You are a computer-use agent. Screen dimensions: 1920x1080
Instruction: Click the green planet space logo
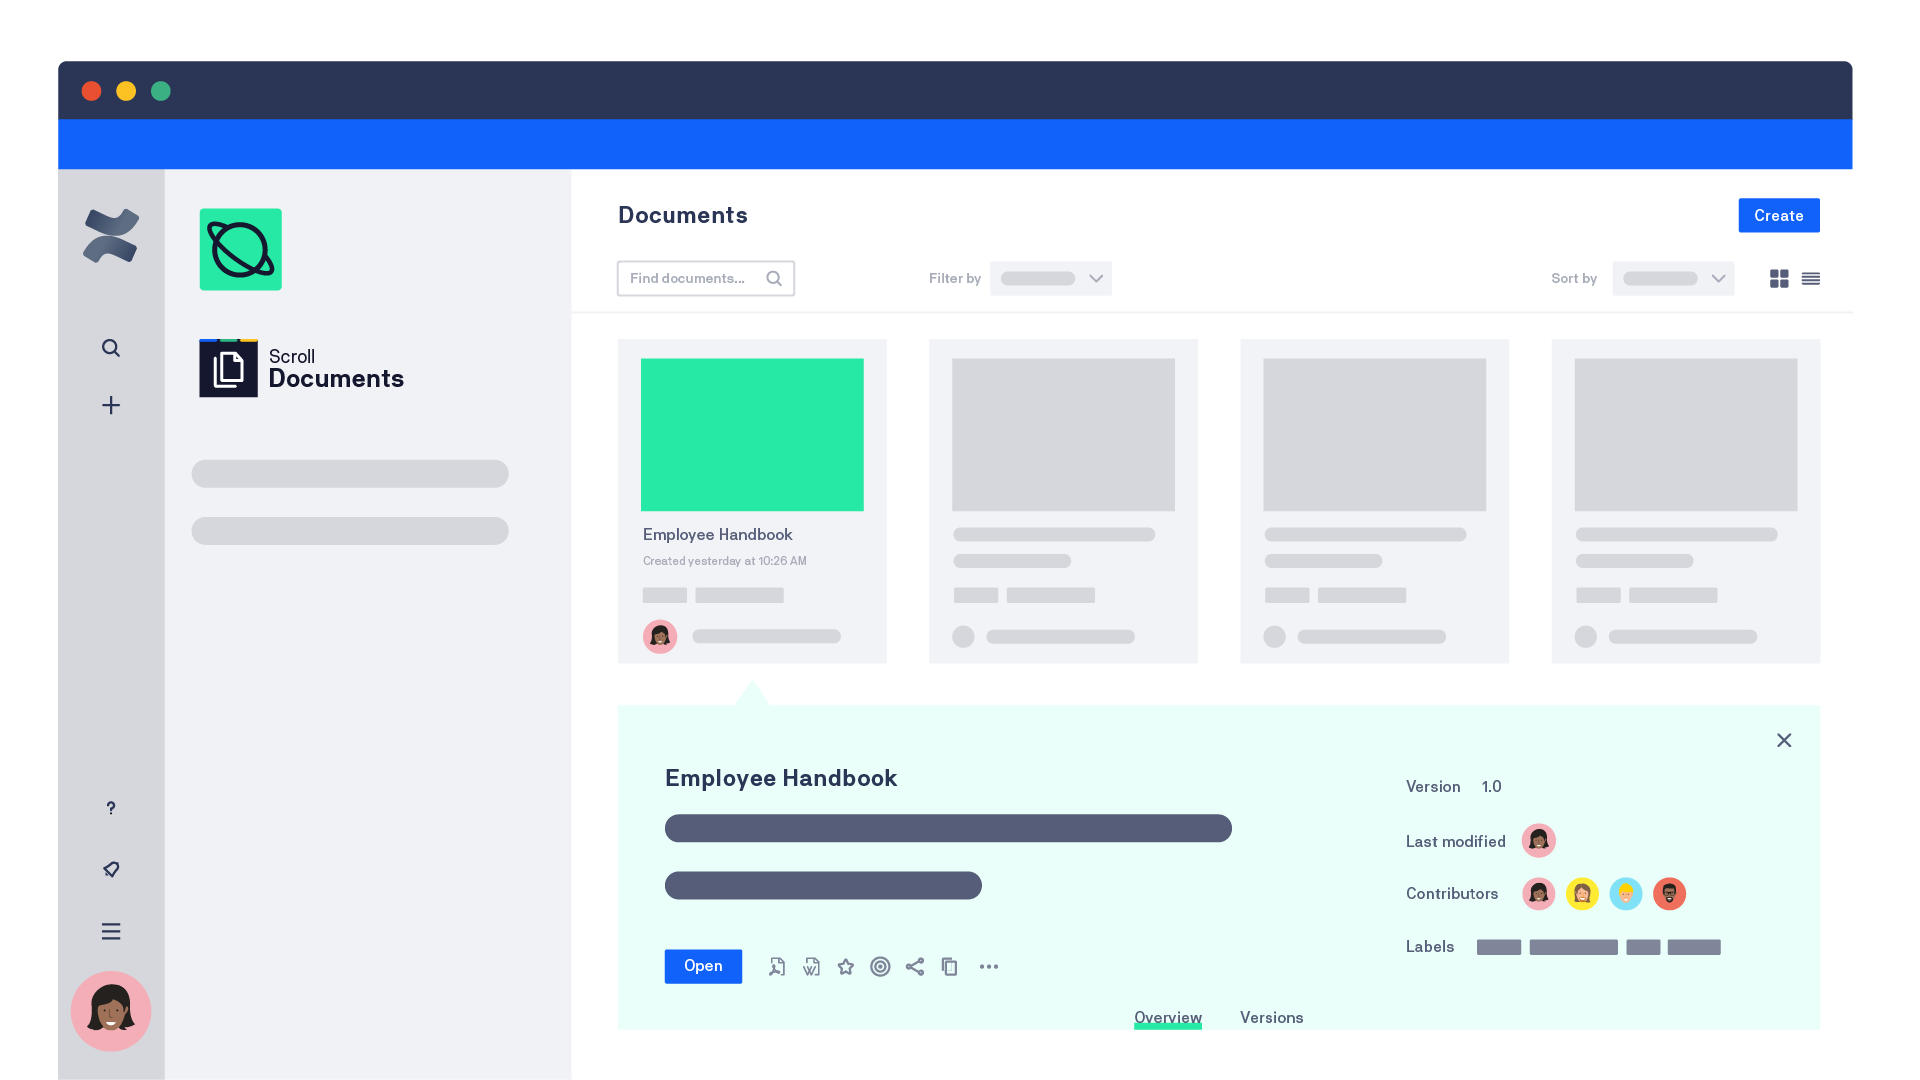click(240, 249)
